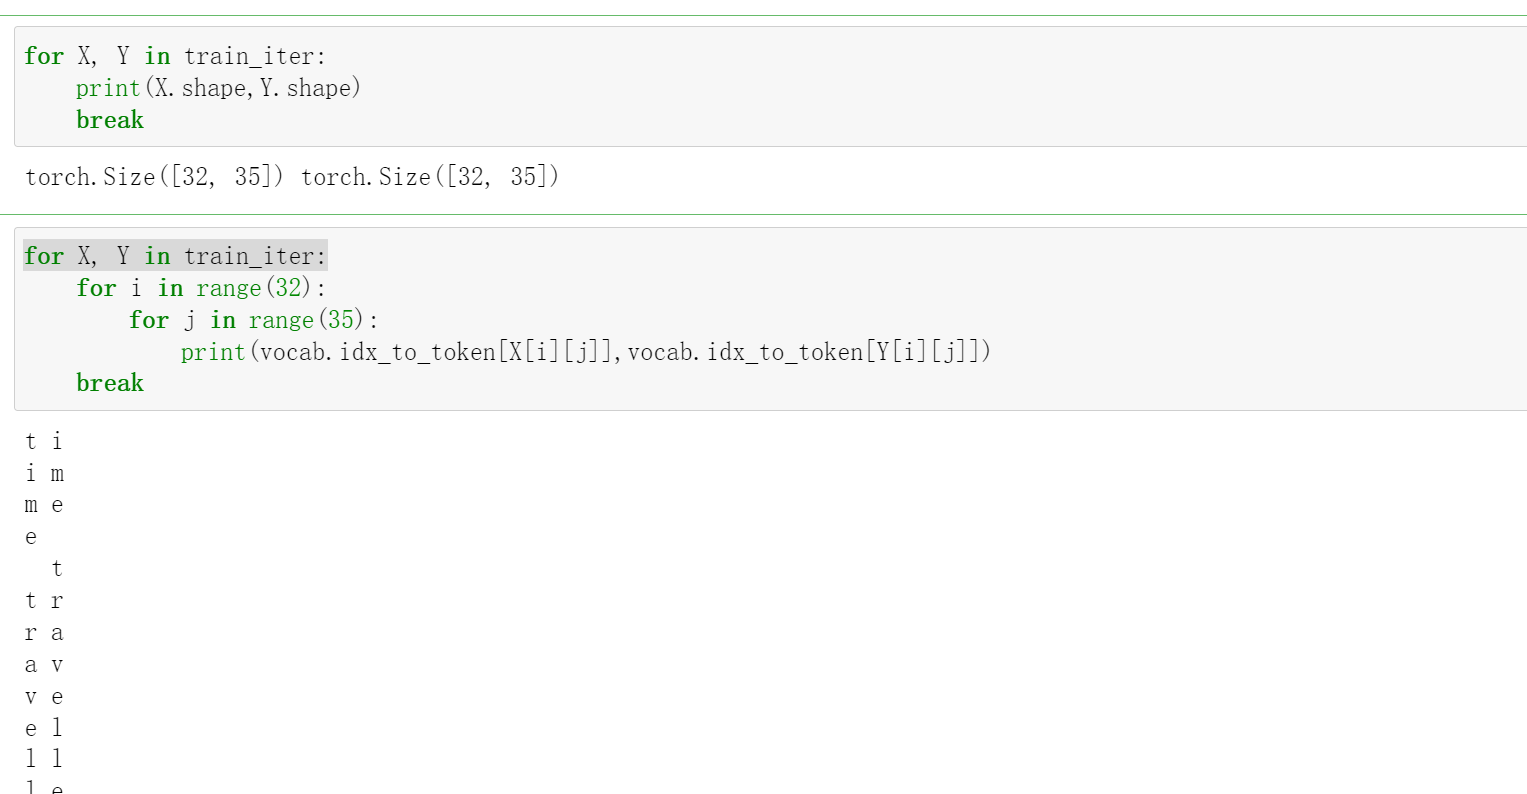
Task: Click the output row "e l"
Action: (44, 729)
